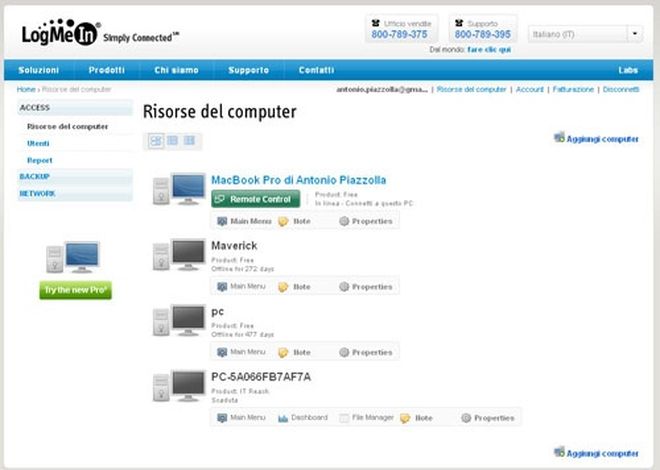Screen dimensions: 660x470
Task: Click the LogMeIn logo
Action: click(x=61, y=32)
